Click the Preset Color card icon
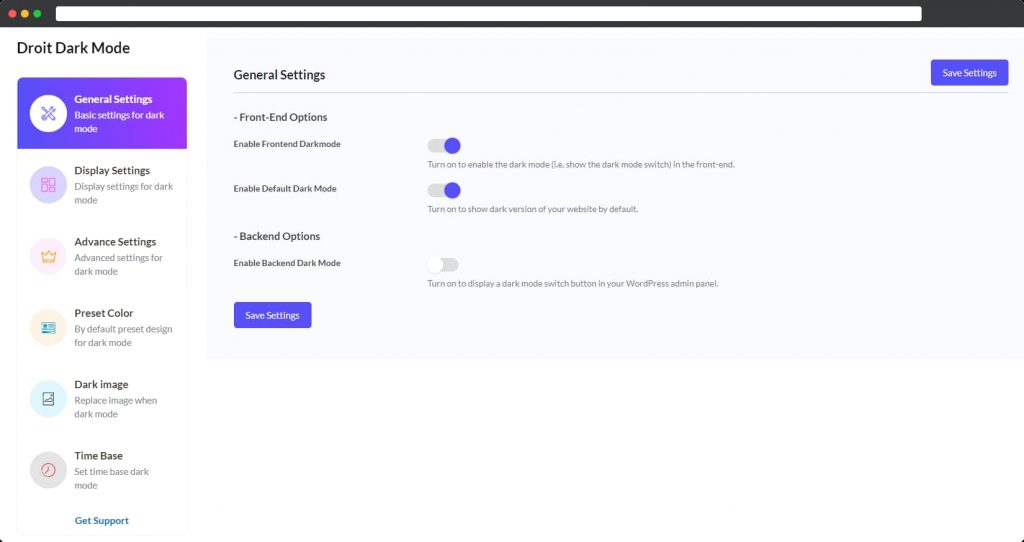 pyautogui.click(x=48, y=327)
